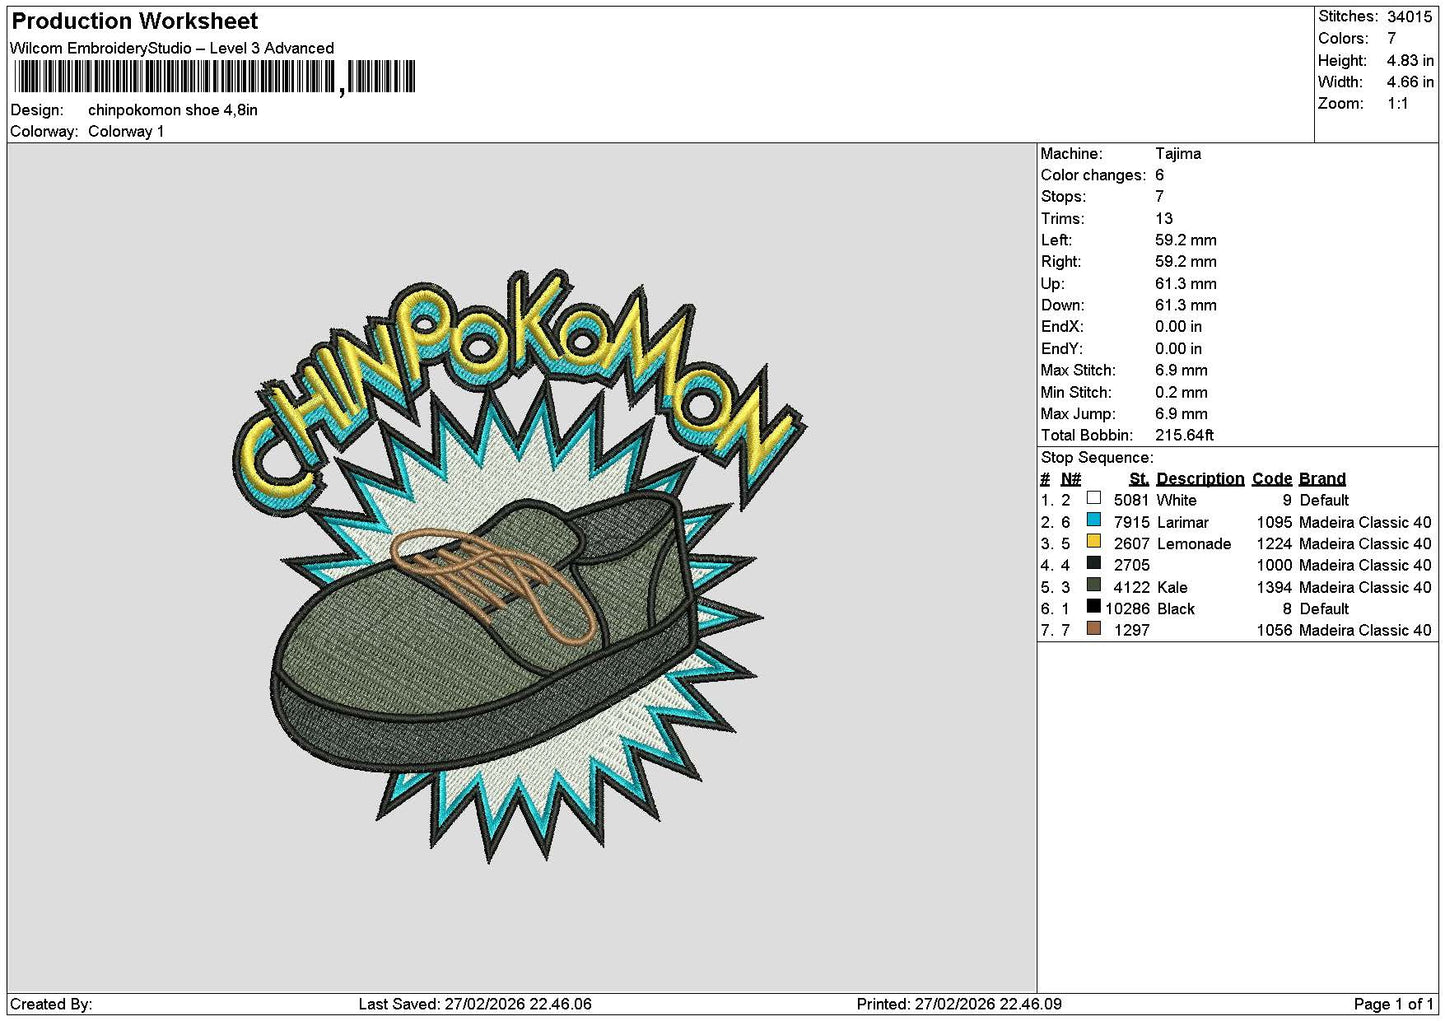
Task: Click the brown 1056 thread color swatch
Action: [1093, 629]
